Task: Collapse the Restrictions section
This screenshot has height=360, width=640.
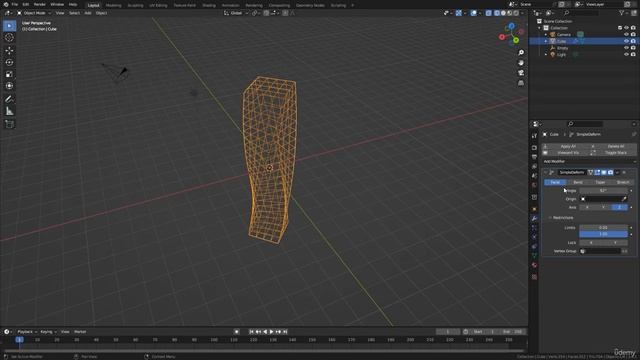Action: [x=550, y=218]
